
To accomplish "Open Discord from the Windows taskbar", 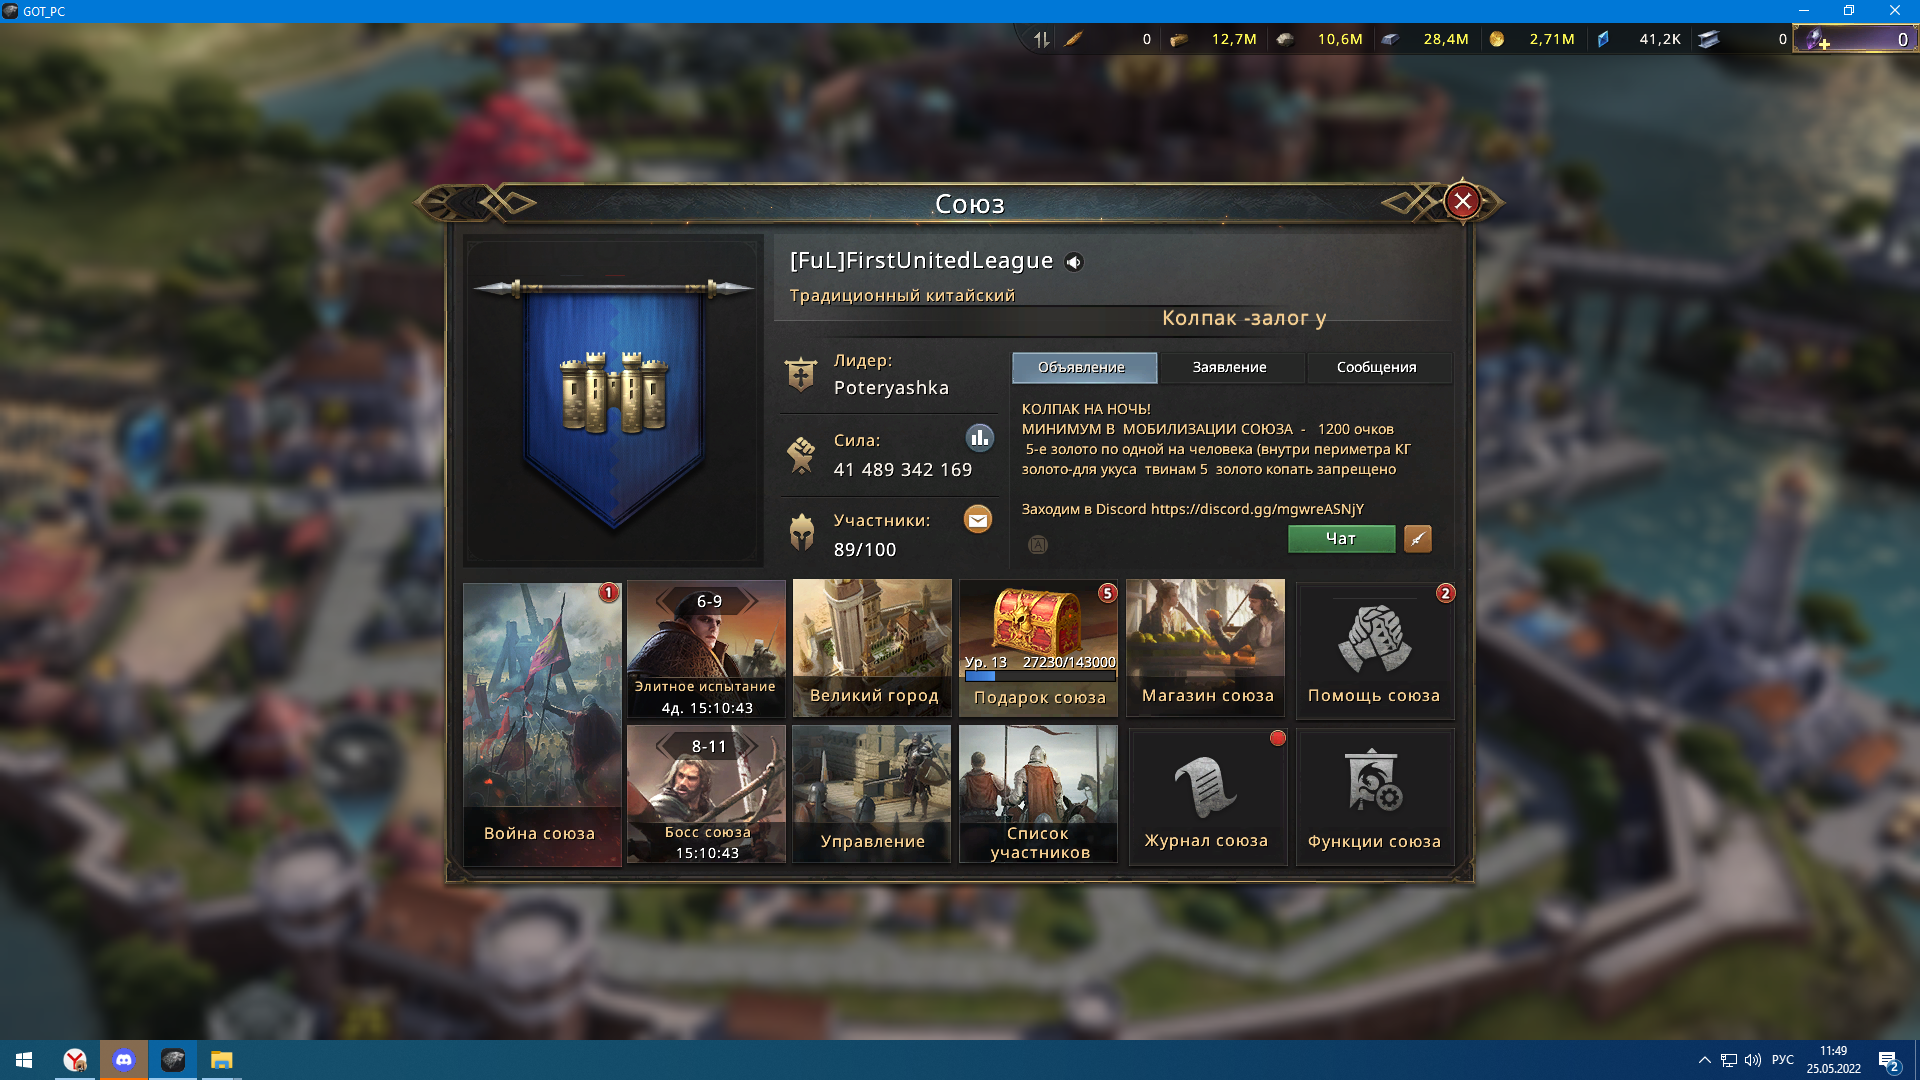I will click(x=124, y=1060).
